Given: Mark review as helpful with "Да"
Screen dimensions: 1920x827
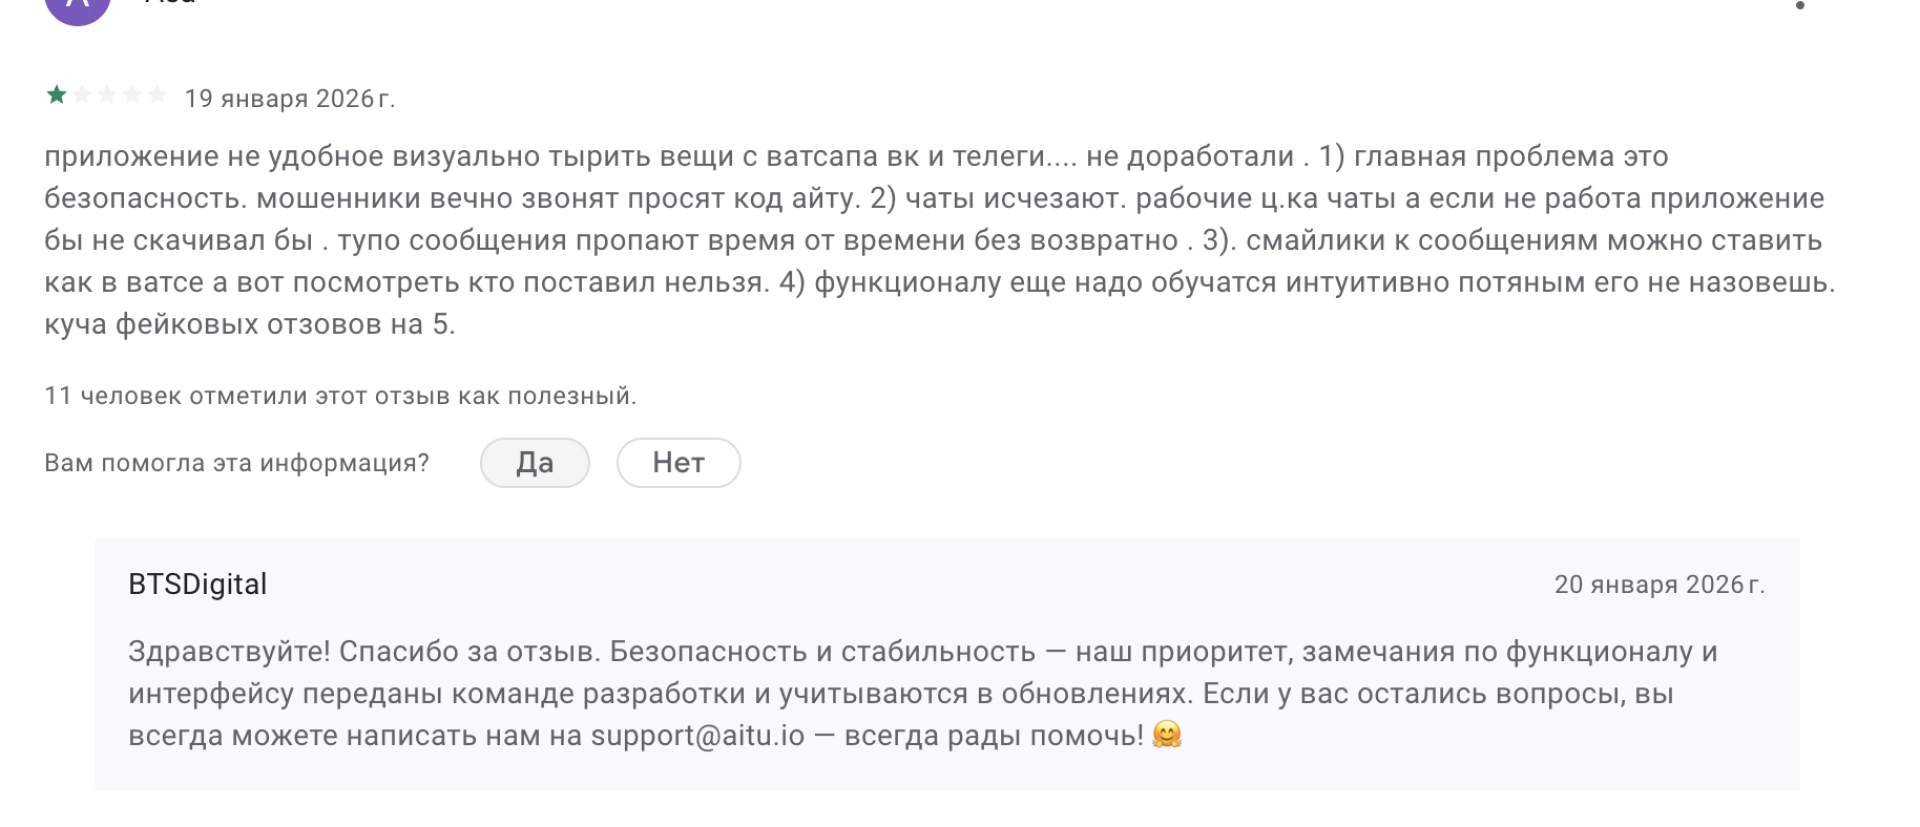Looking at the screenshot, I should (x=534, y=463).
